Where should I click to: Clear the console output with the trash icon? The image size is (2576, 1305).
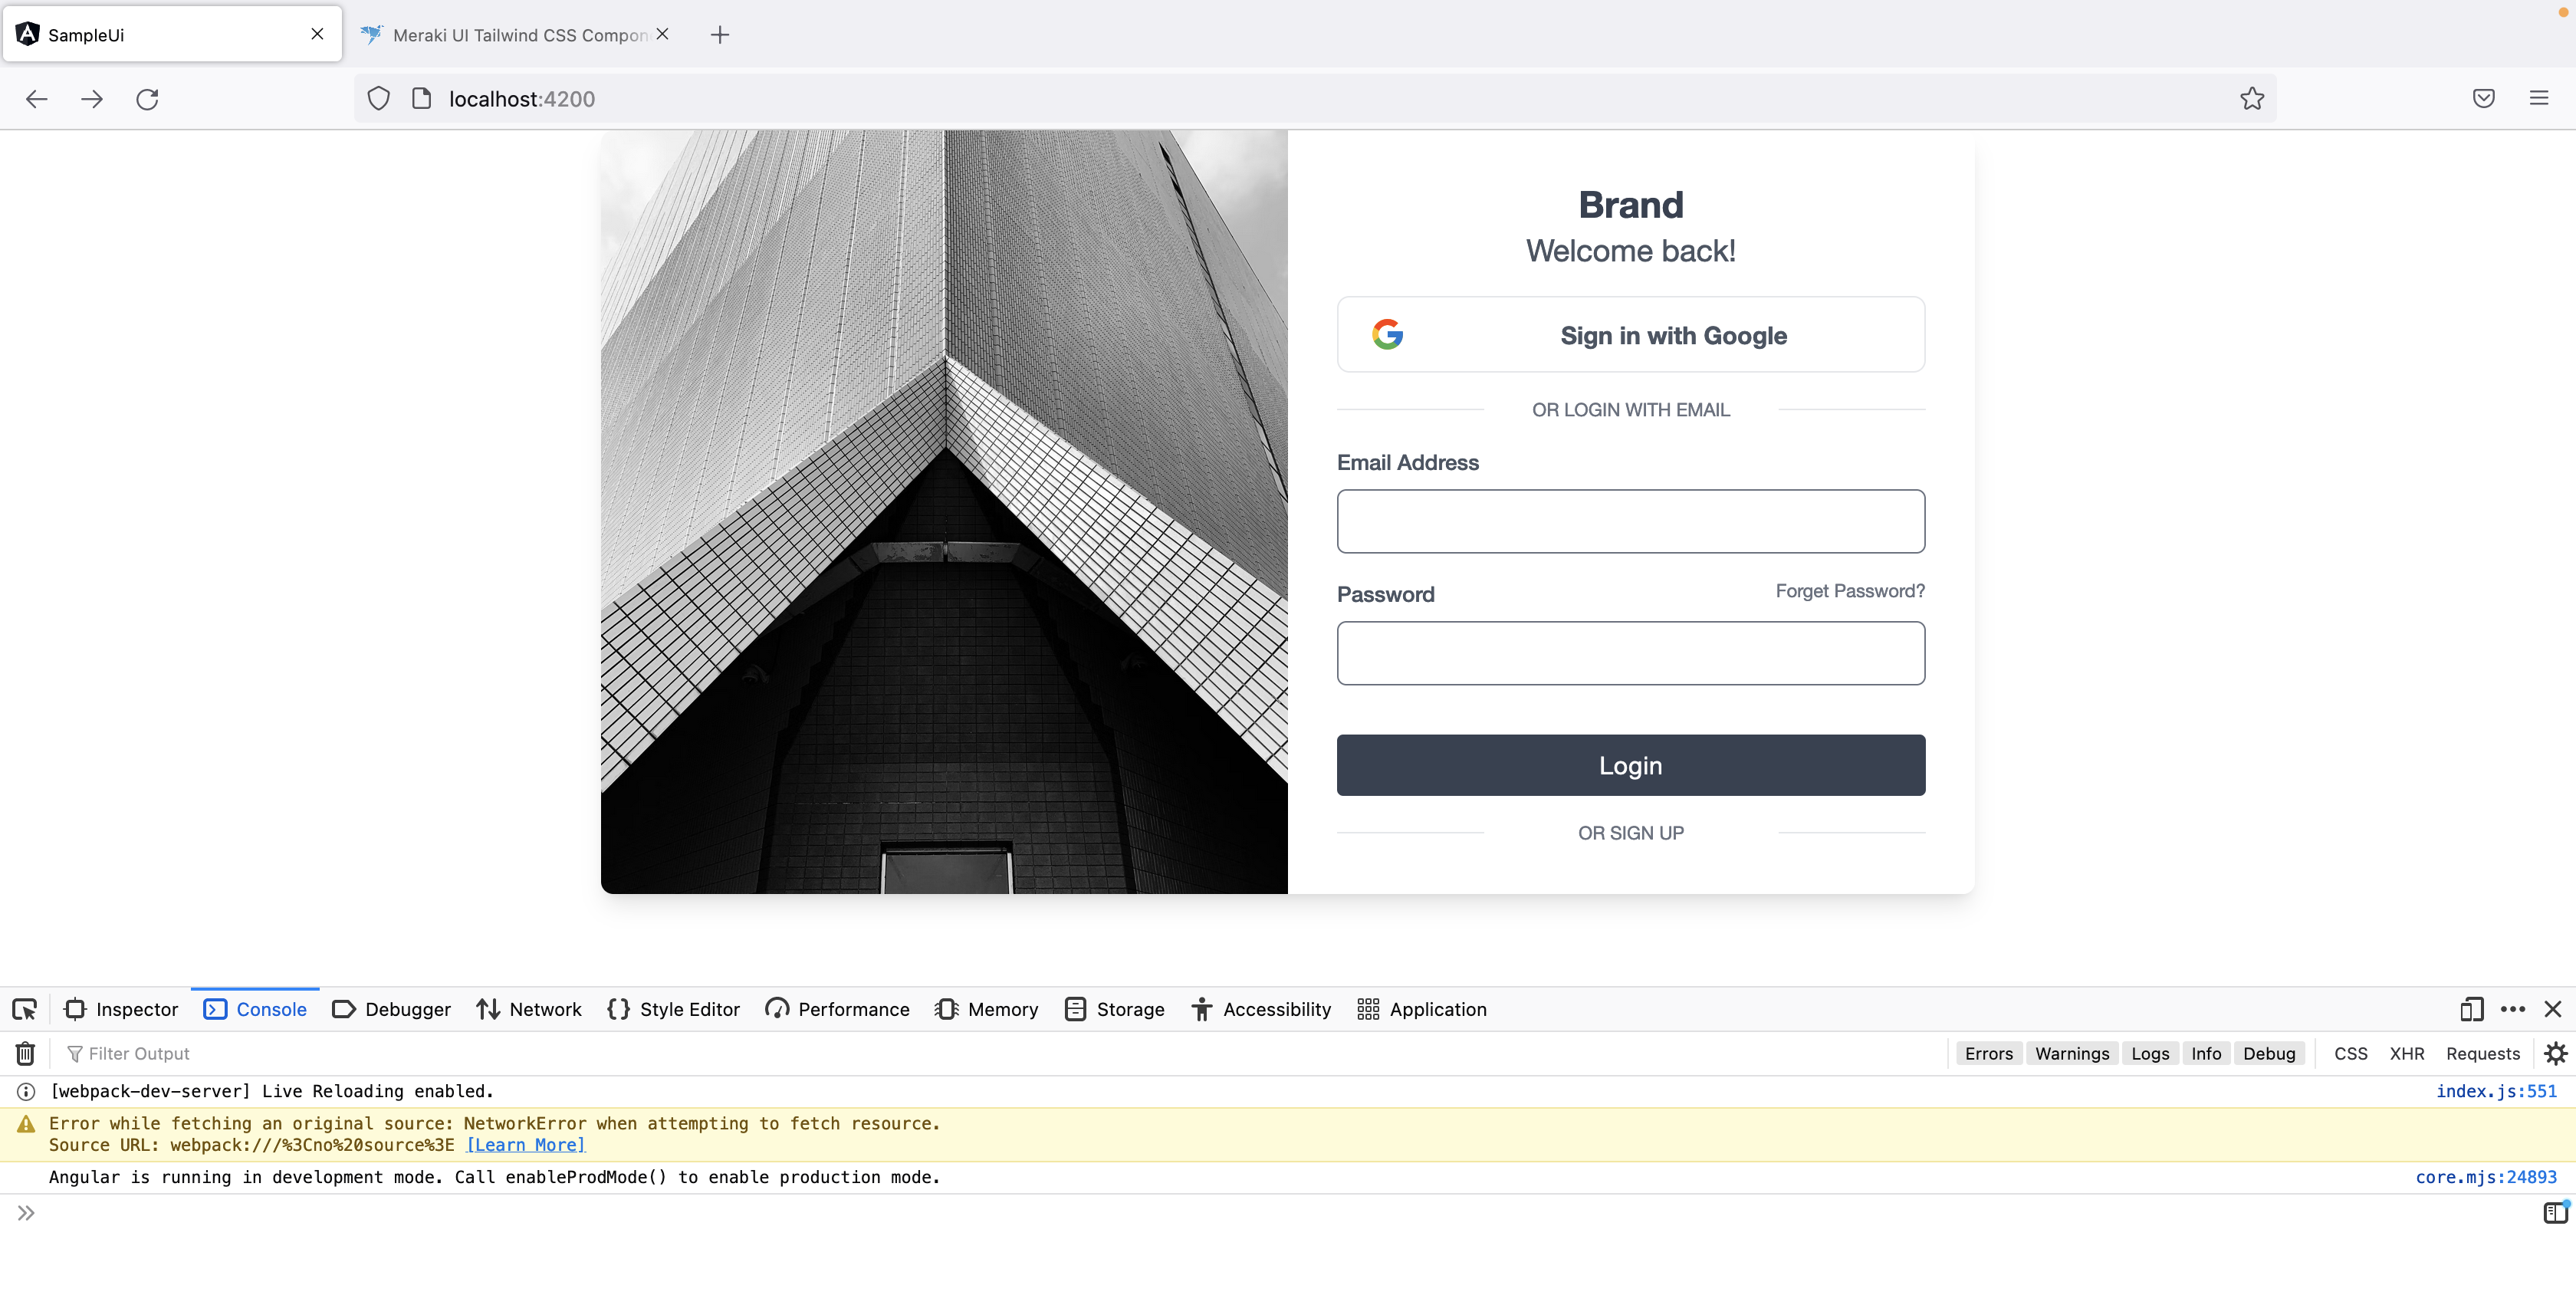point(24,1053)
